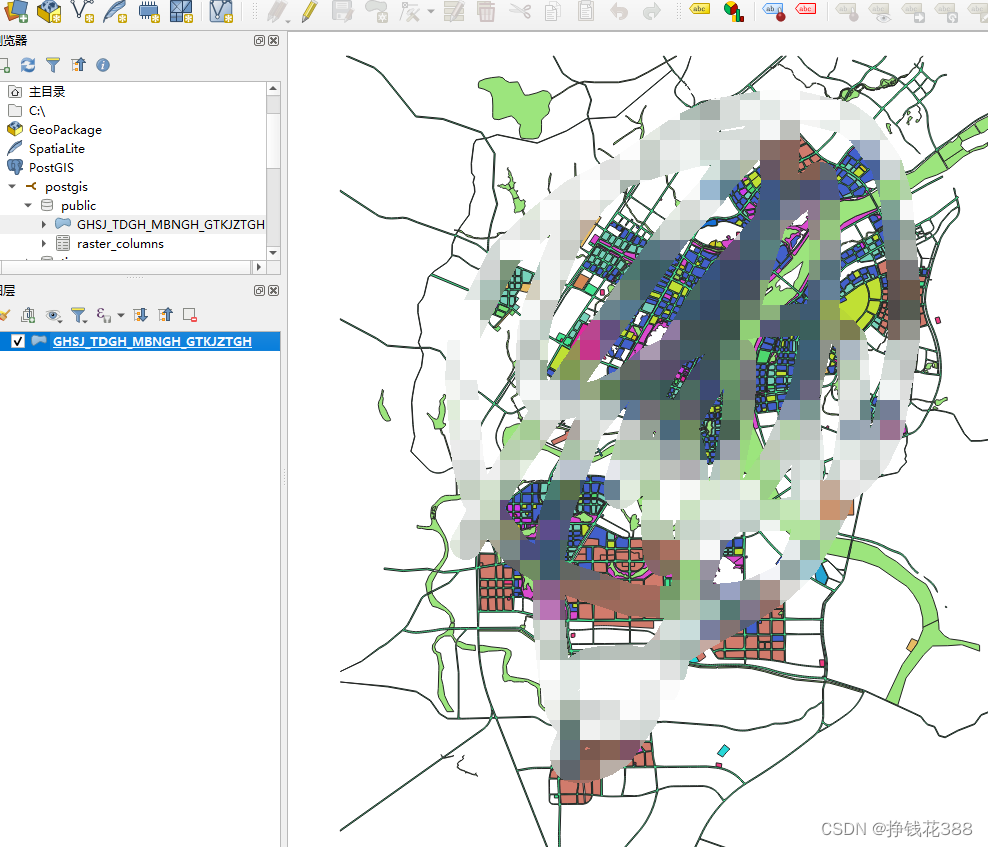988x847 pixels.
Task: Remove the selected layer or group
Action: (188, 315)
